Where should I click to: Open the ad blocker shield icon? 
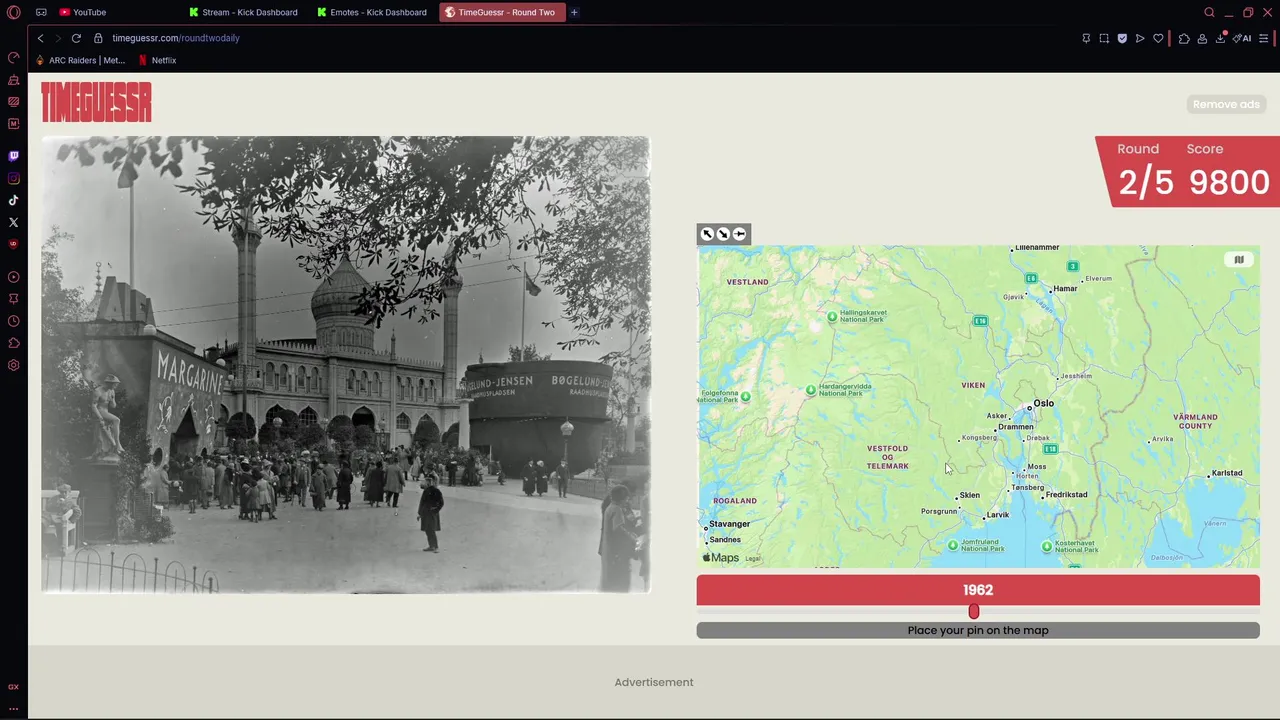click(1122, 38)
